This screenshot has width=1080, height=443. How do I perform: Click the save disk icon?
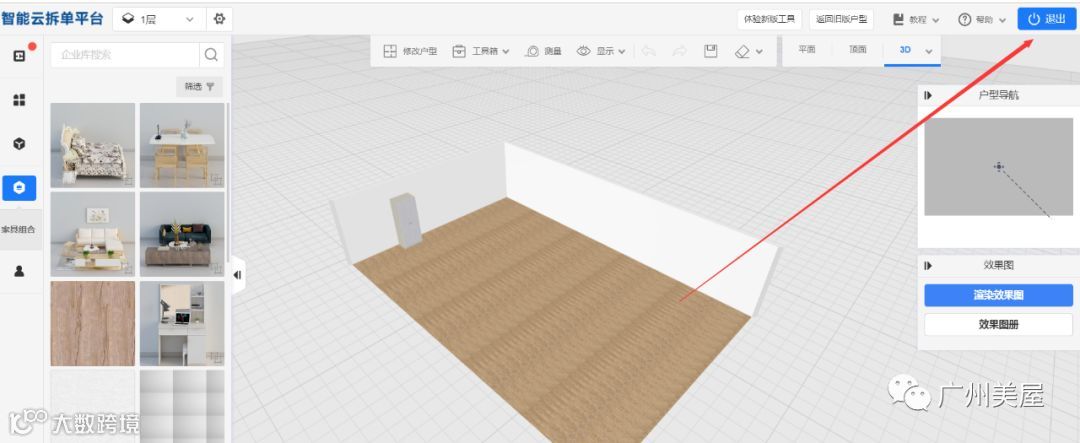click(x=711, y=51)
